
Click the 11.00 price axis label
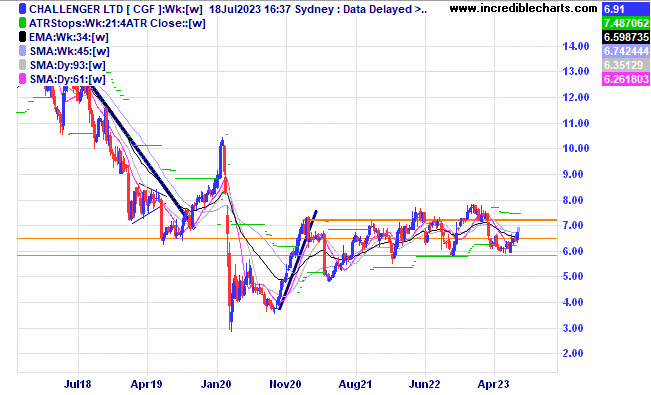coord(576,123)
